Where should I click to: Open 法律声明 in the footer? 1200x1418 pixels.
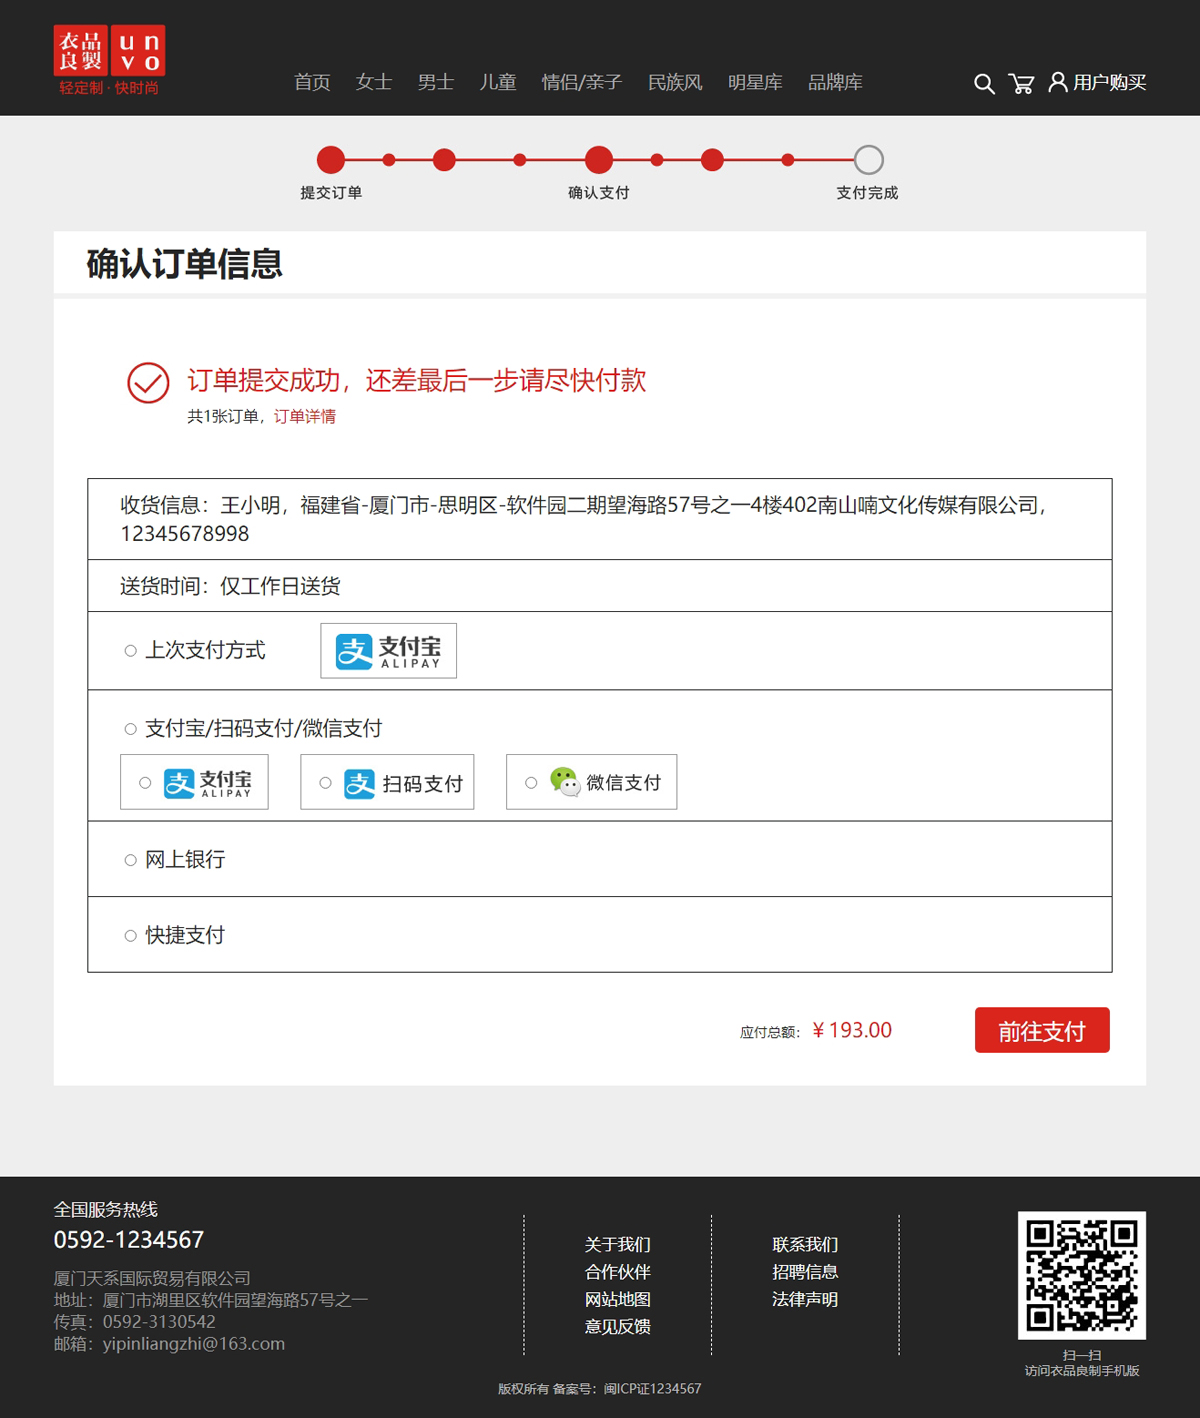805,1299
